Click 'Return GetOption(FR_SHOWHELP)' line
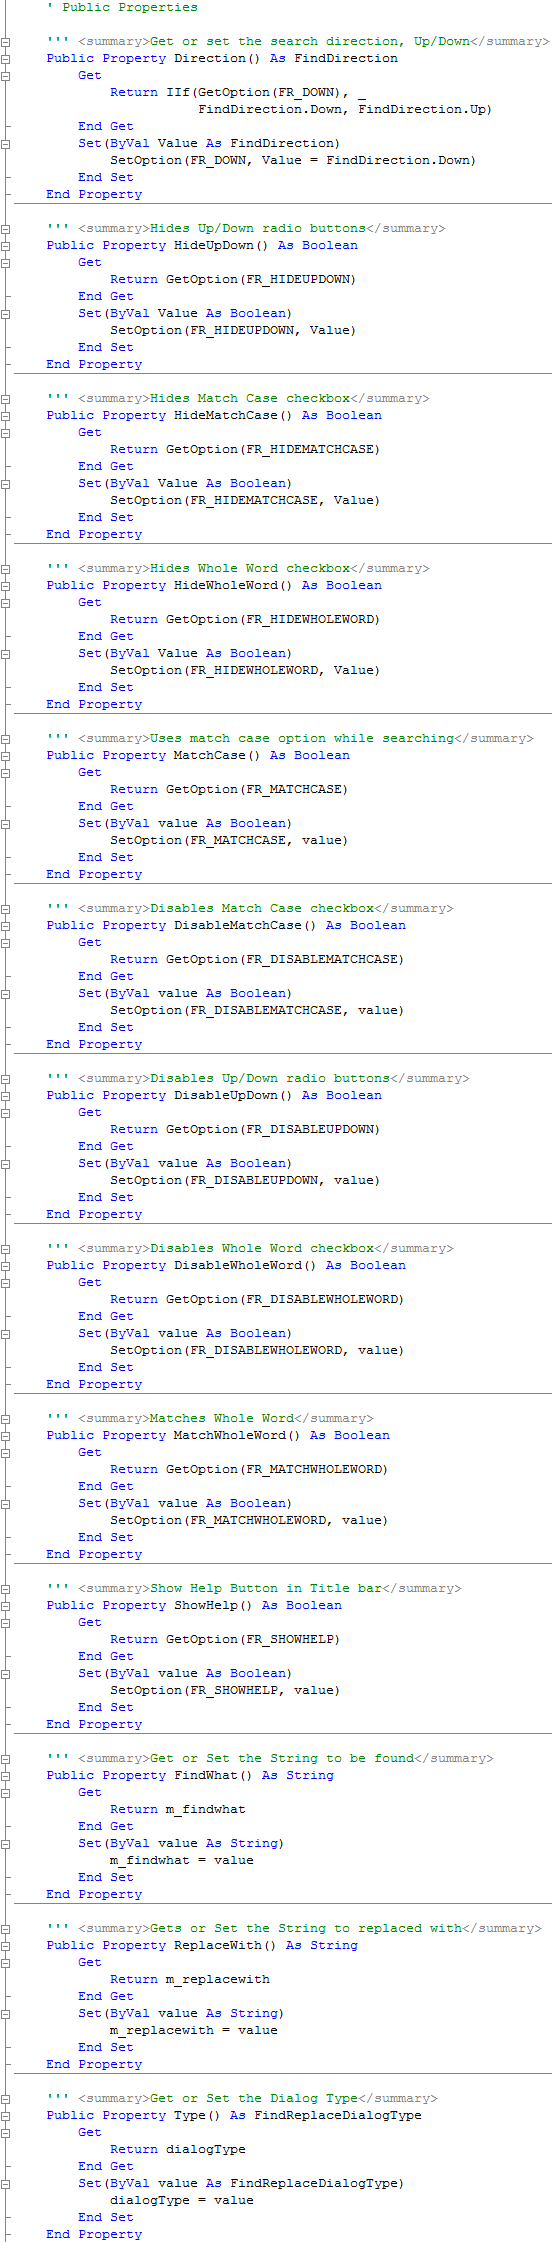 pos(225,1639)
